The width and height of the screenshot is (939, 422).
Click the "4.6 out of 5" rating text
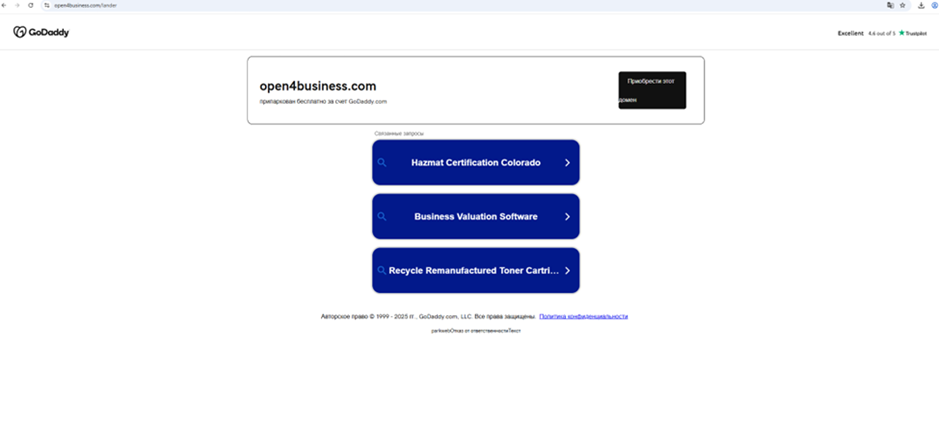pyautogui.click(x=882, y=34)
